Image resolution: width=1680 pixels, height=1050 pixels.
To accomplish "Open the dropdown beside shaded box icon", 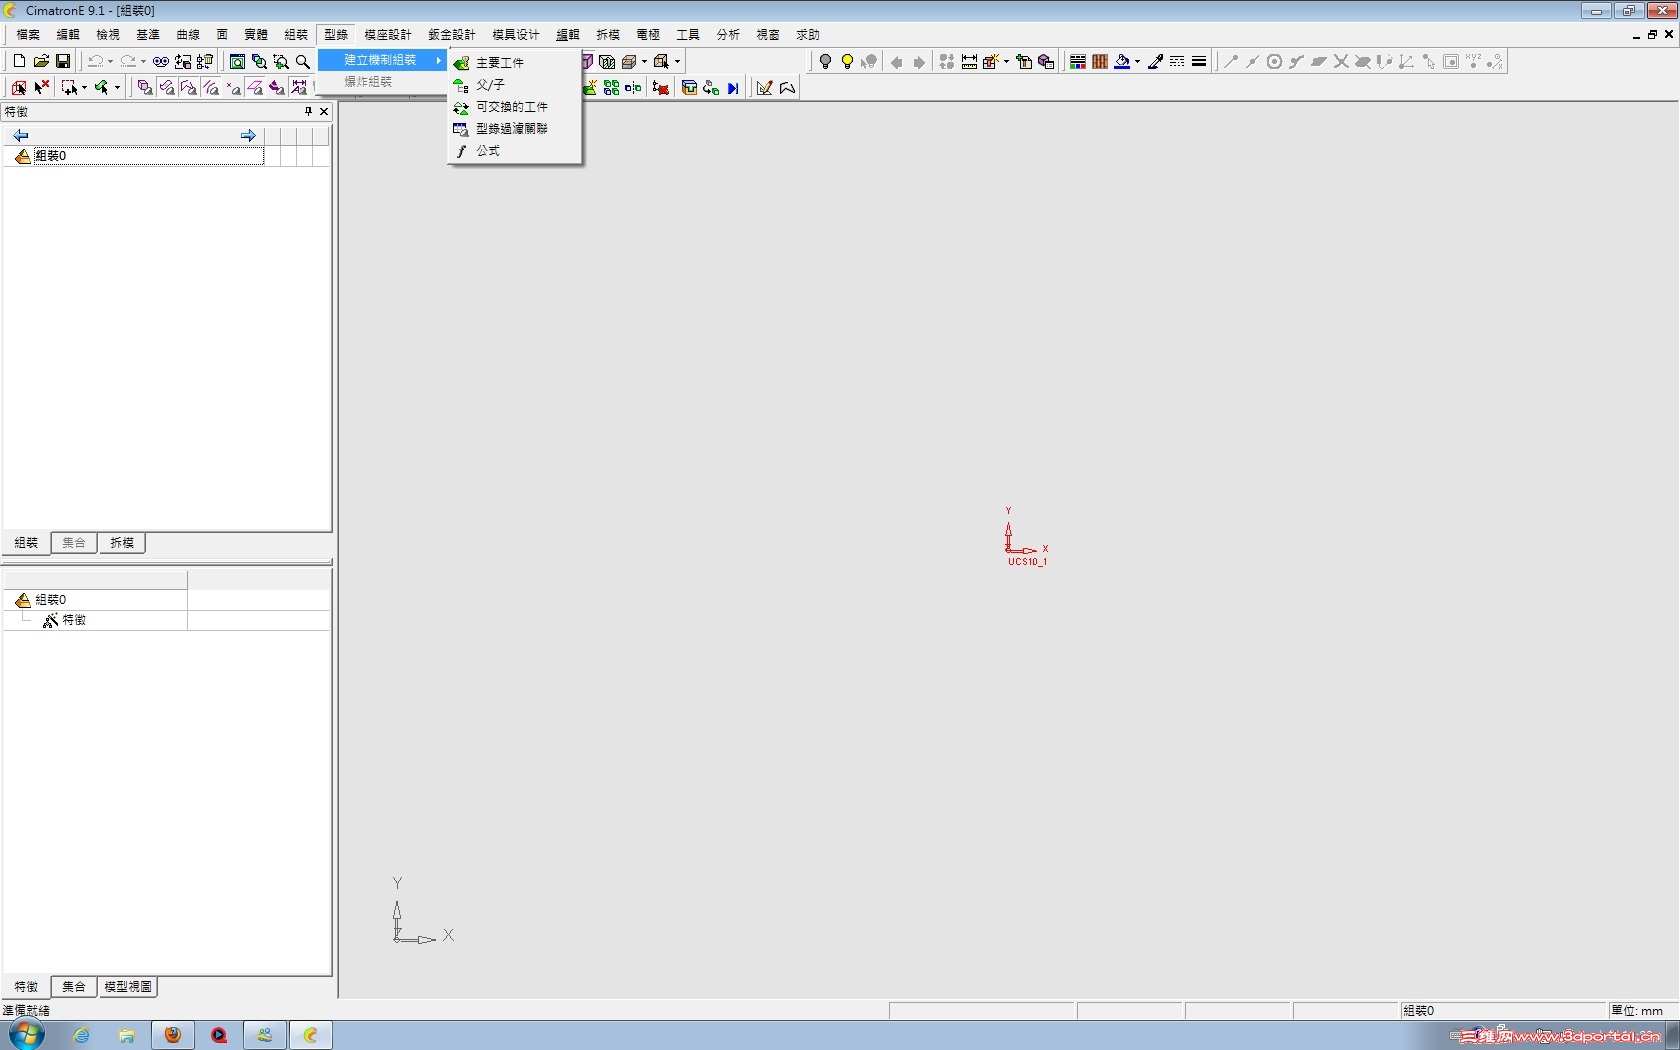I will 644,61.
